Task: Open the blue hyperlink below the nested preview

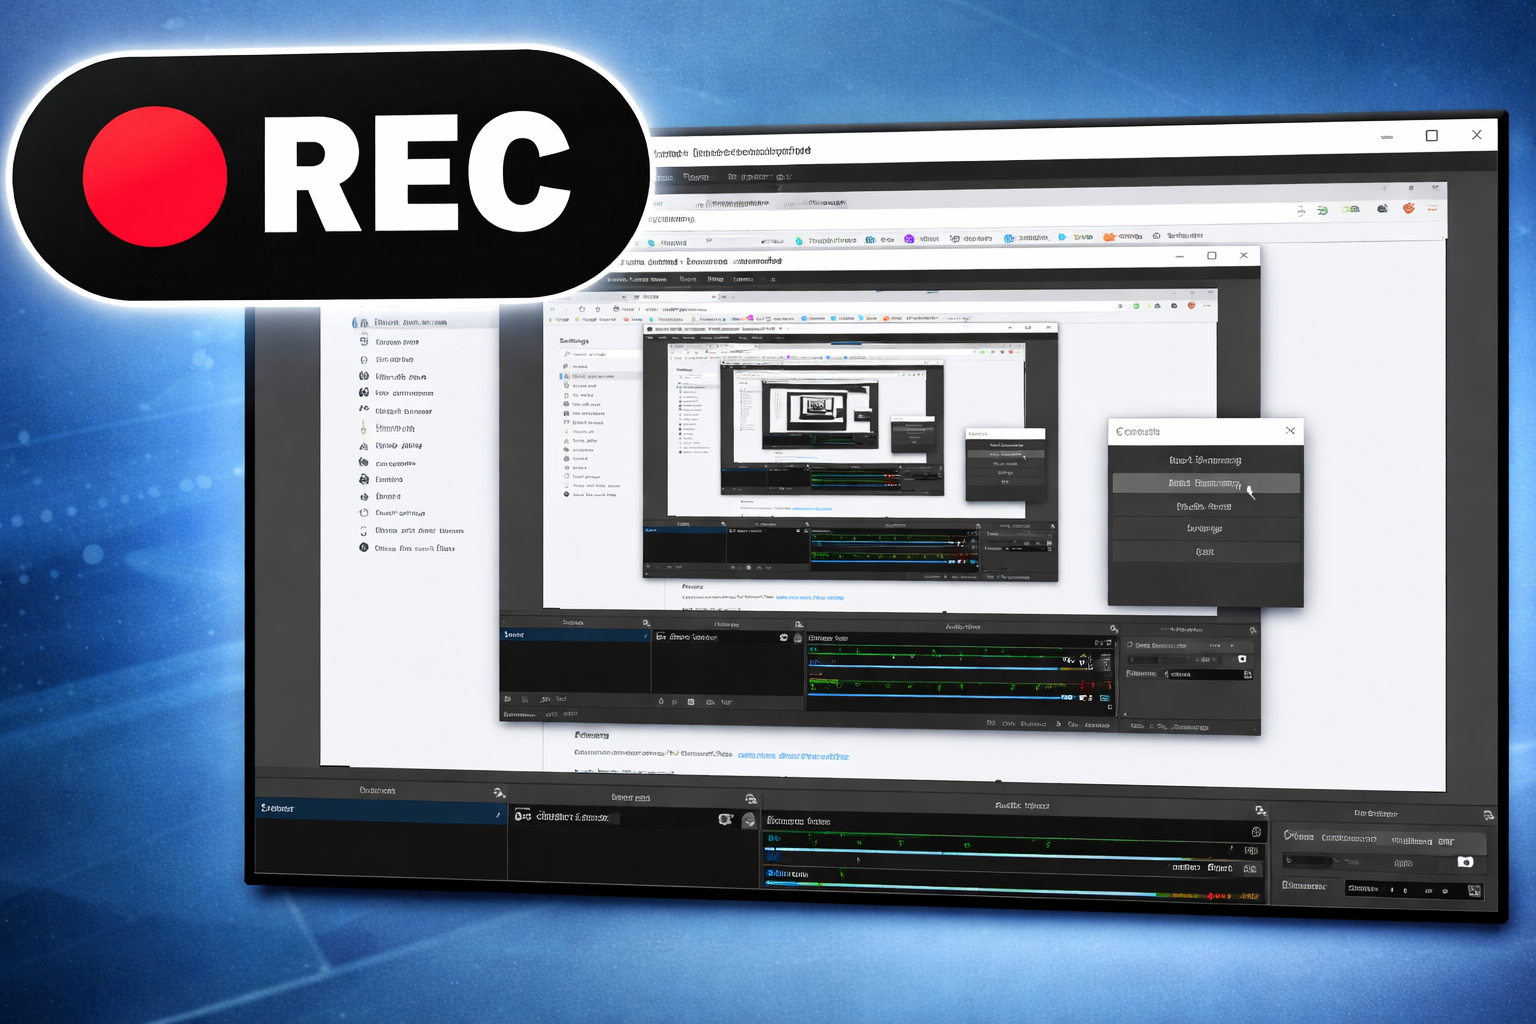Action: coord(793,756)
